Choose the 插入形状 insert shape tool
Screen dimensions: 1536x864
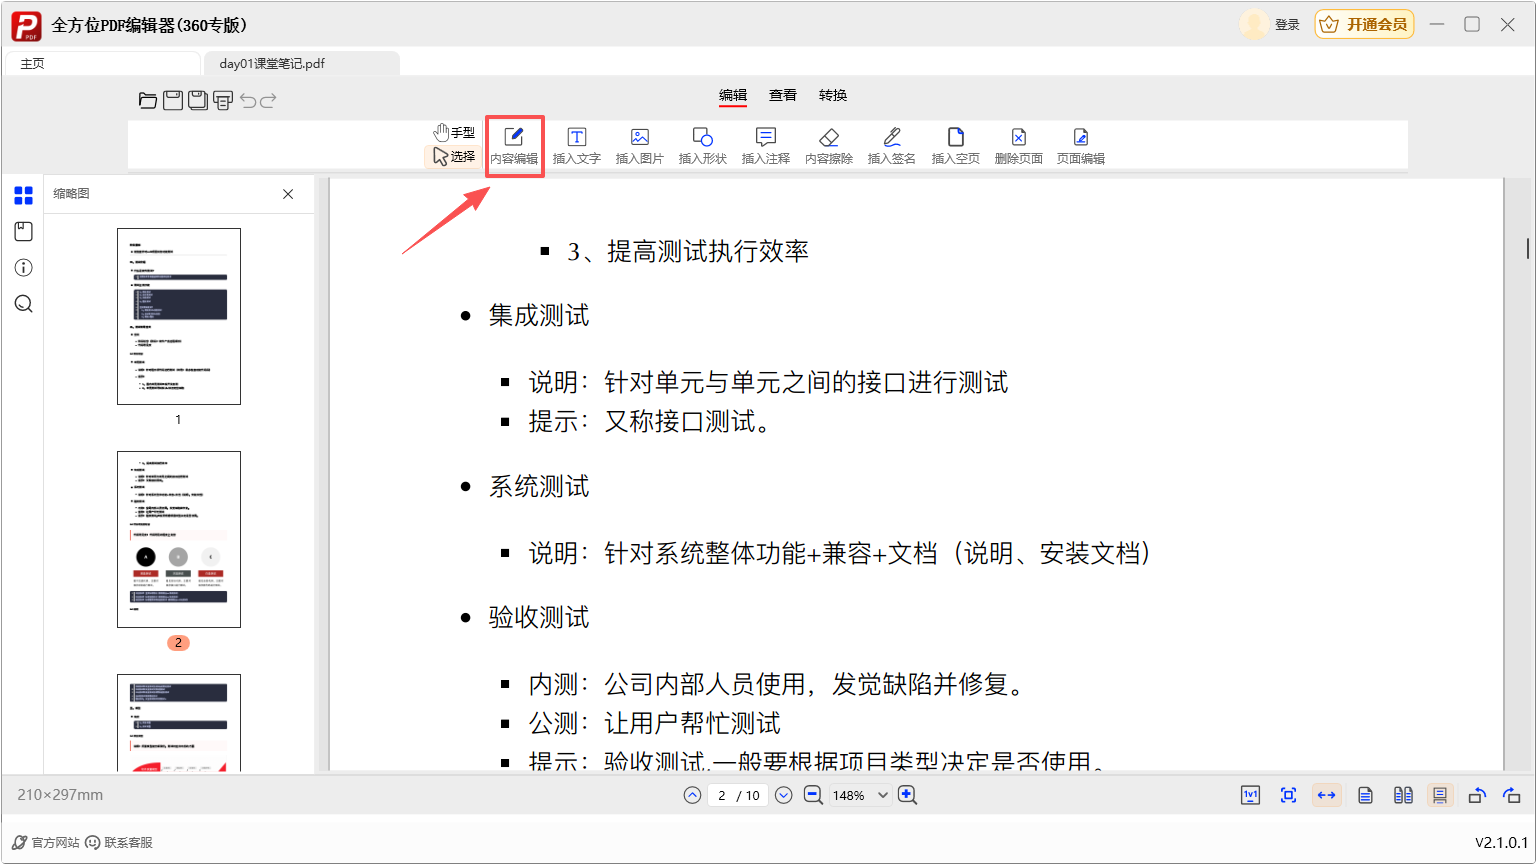pyautogui.click(x=702, y=145)
